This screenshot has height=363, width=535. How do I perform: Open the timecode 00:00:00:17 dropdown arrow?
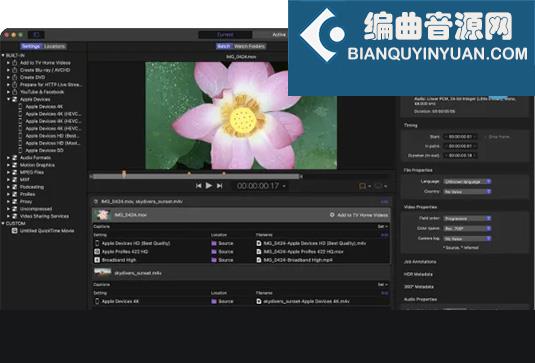[x=284, y=186]
